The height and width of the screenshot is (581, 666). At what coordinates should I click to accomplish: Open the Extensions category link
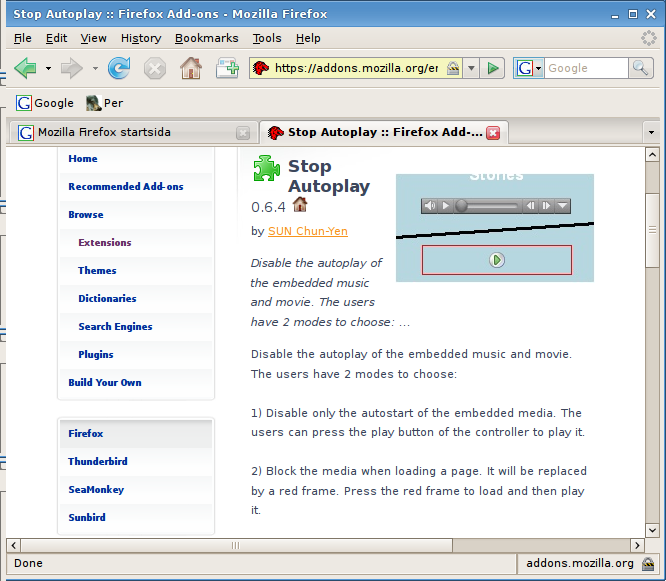[x=105, y=243]
